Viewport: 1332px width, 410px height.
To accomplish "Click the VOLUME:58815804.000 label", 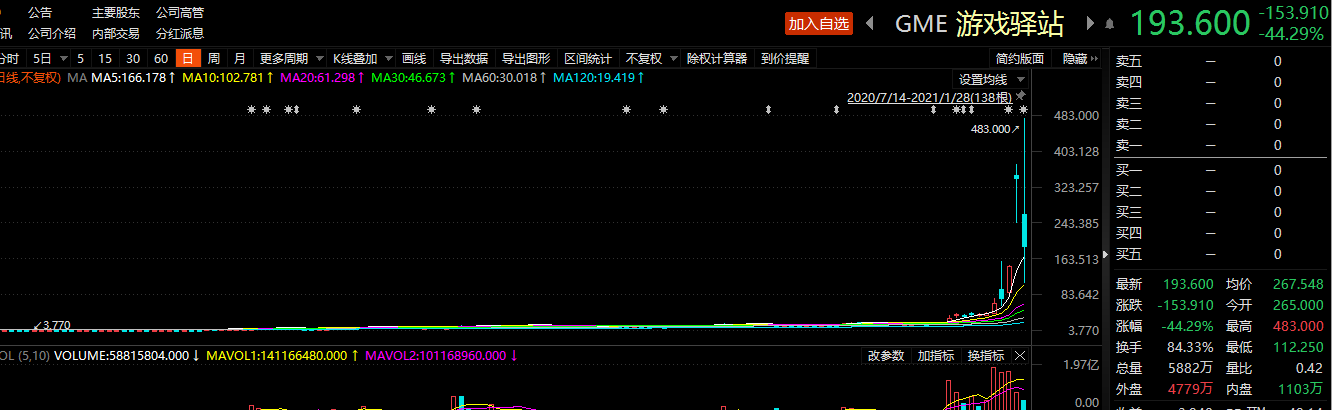I will click(126, 355).
